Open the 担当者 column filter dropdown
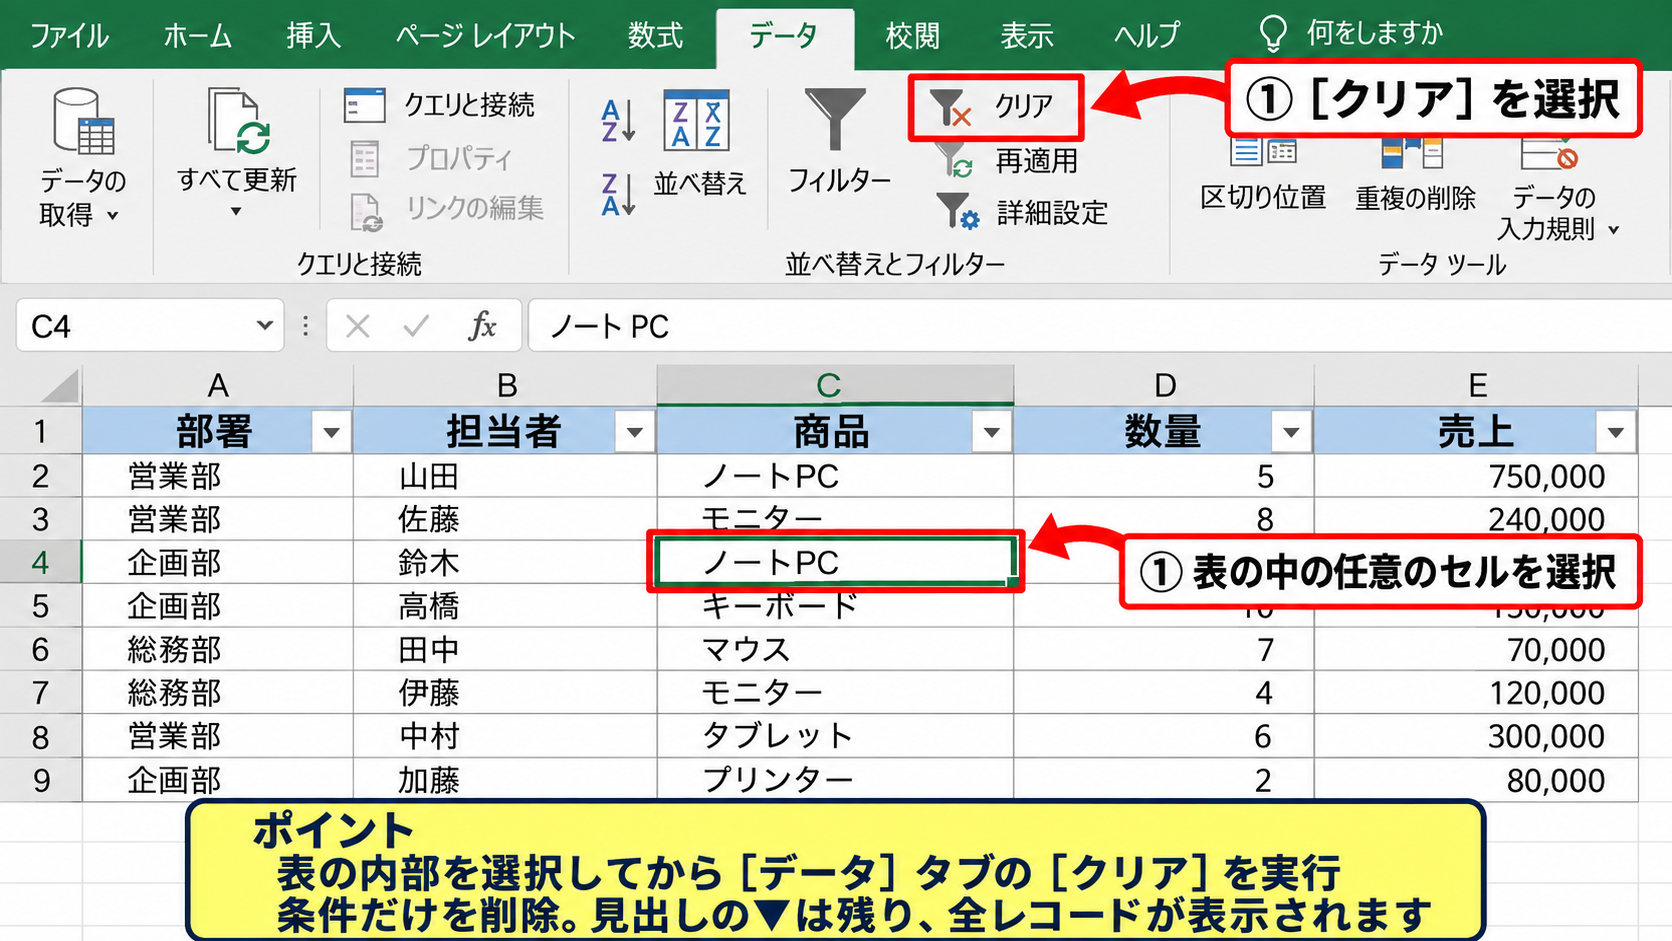The height and width of the screenshot is (941, 1672). click(x=634, y=433)
